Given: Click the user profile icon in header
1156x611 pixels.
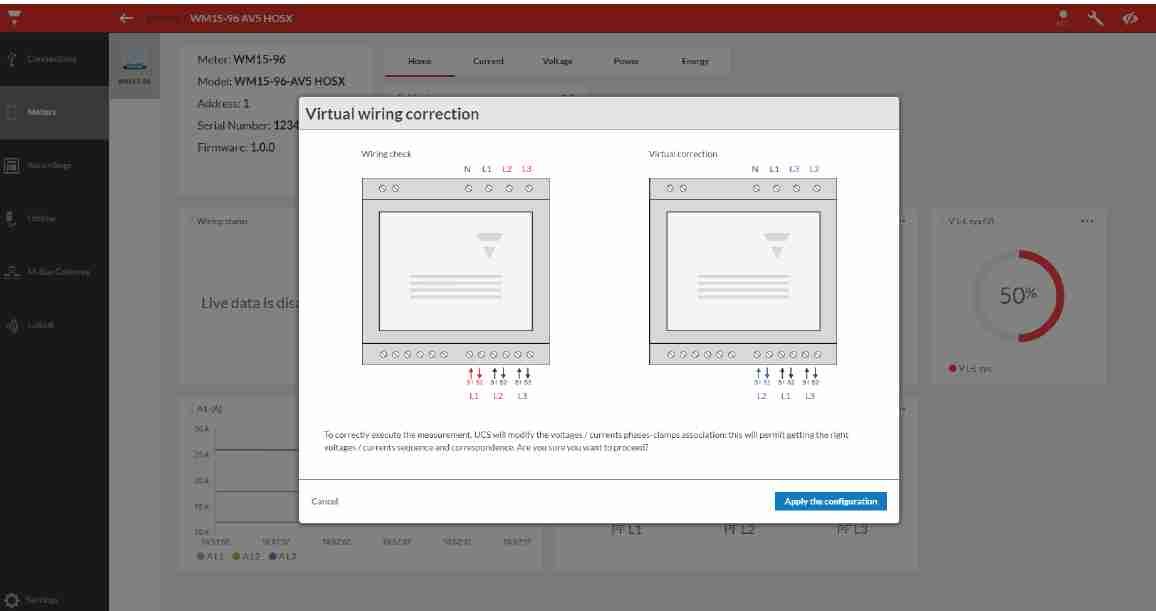Looking at the screenshot, I should (1062, 18).
